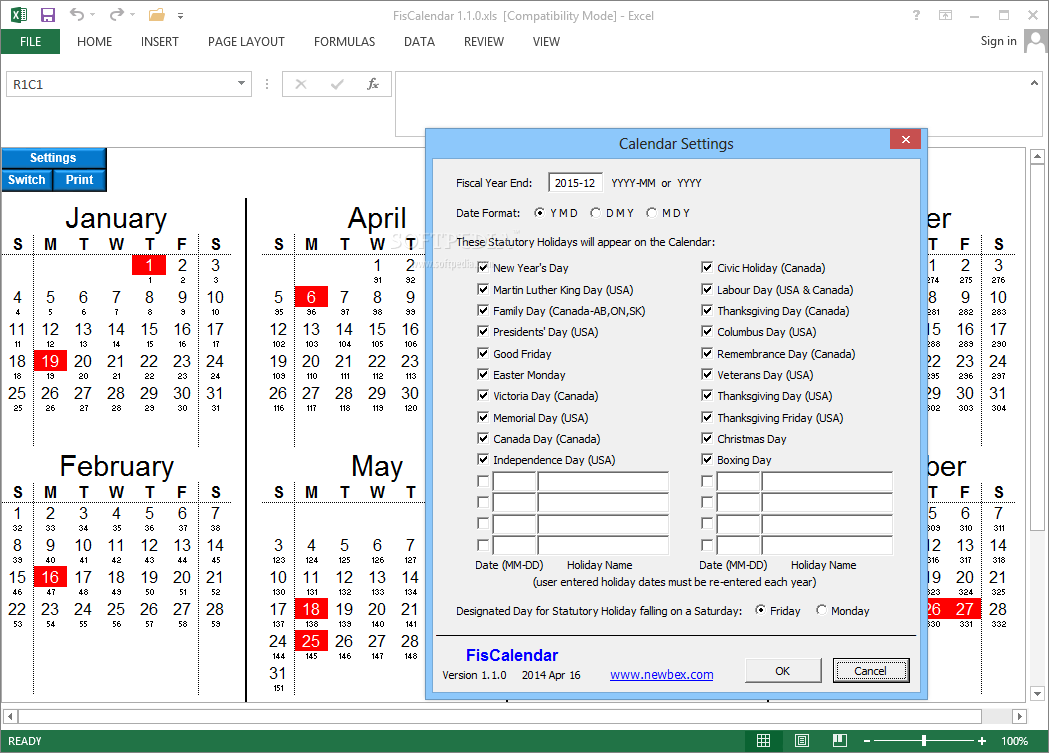The width and height of the screenshot is (1049, 753).
Task: Uncheck New Year's Day holiday
Action: [x=483, y=267]
